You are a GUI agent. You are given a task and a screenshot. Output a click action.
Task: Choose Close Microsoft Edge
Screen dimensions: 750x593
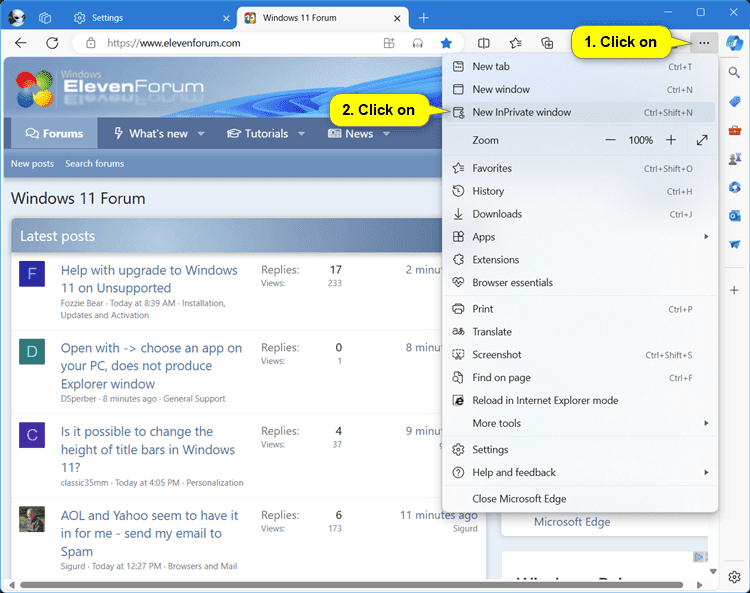(x=580, y=499)
